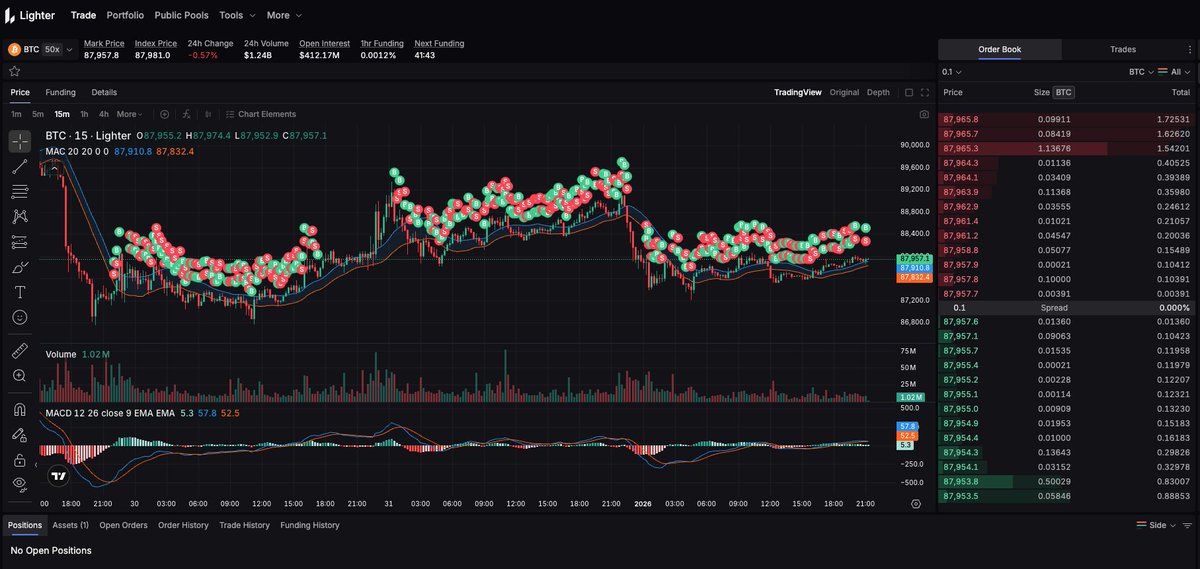
Task: Click the current price label 87,957.1 on axis
Action: (915, 259)
